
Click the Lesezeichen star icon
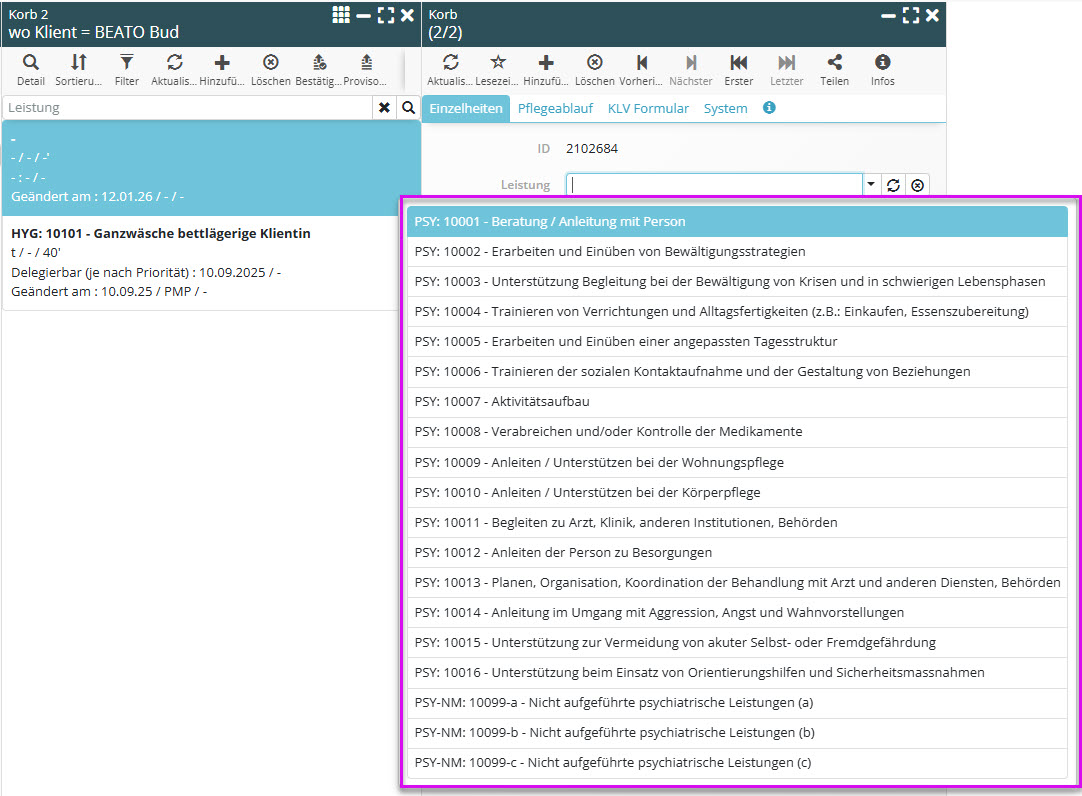tap(498, 63)
